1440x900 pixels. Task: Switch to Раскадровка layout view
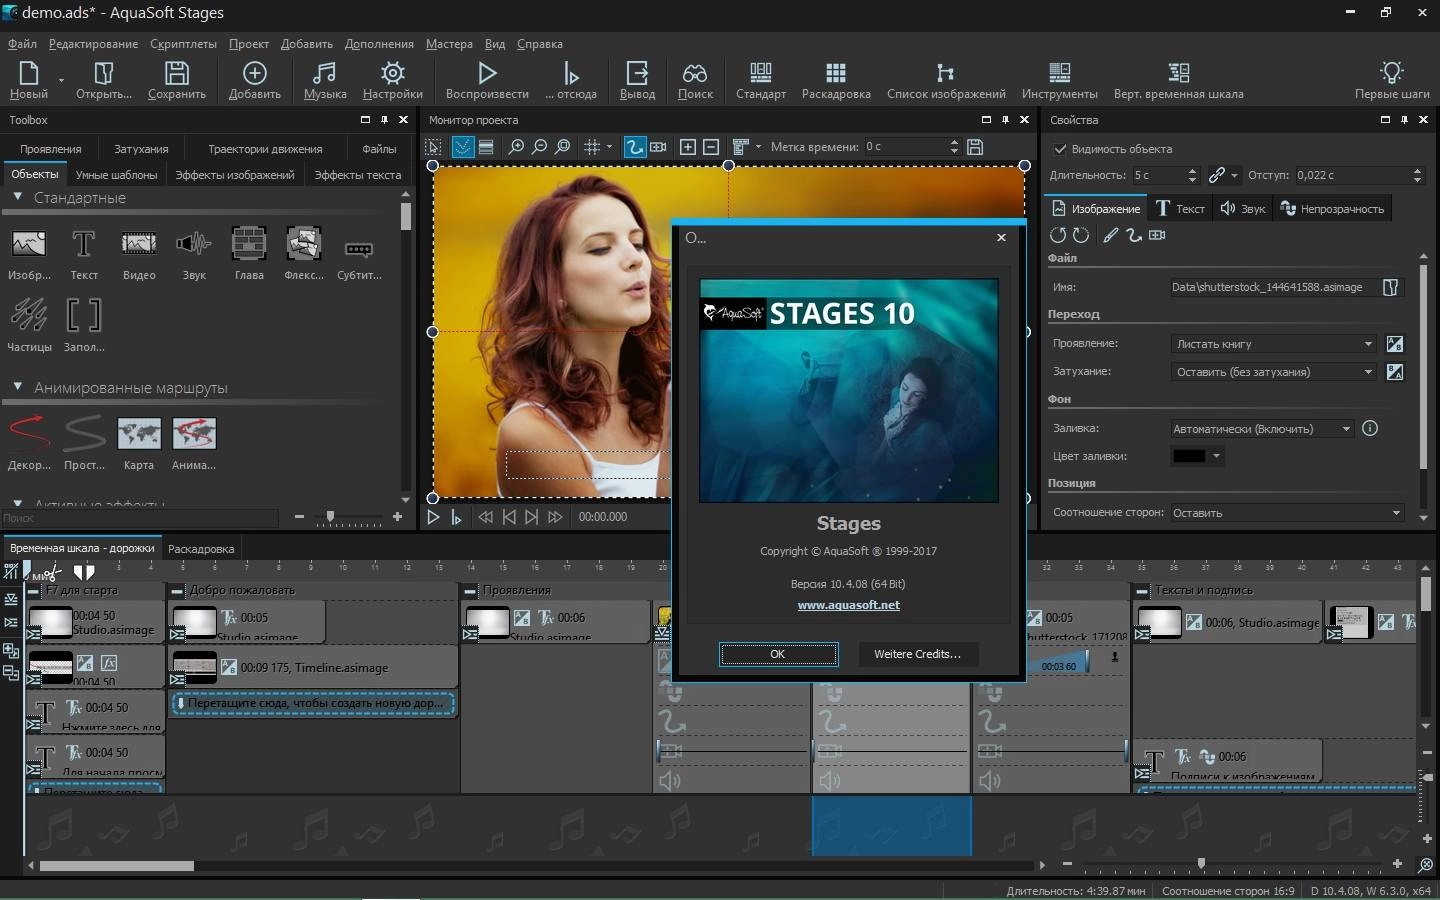[836, 79]
